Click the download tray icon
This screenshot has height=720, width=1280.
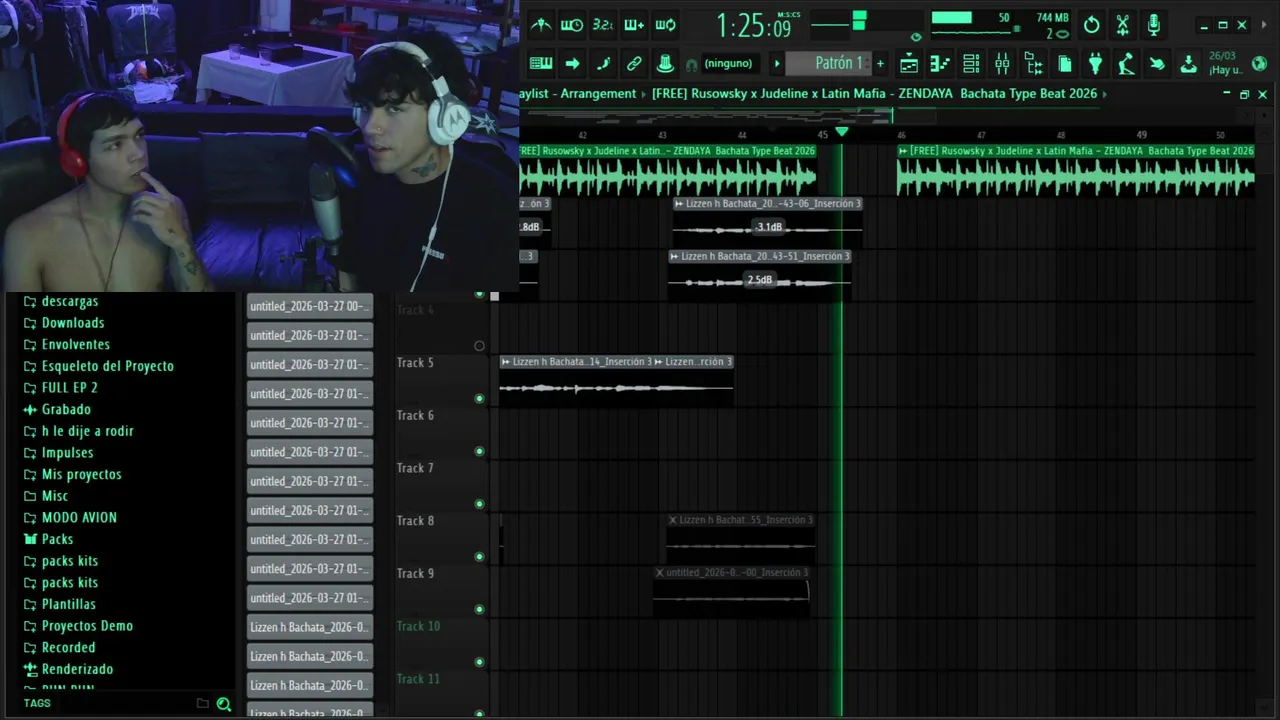click(x=1188, y=64)
